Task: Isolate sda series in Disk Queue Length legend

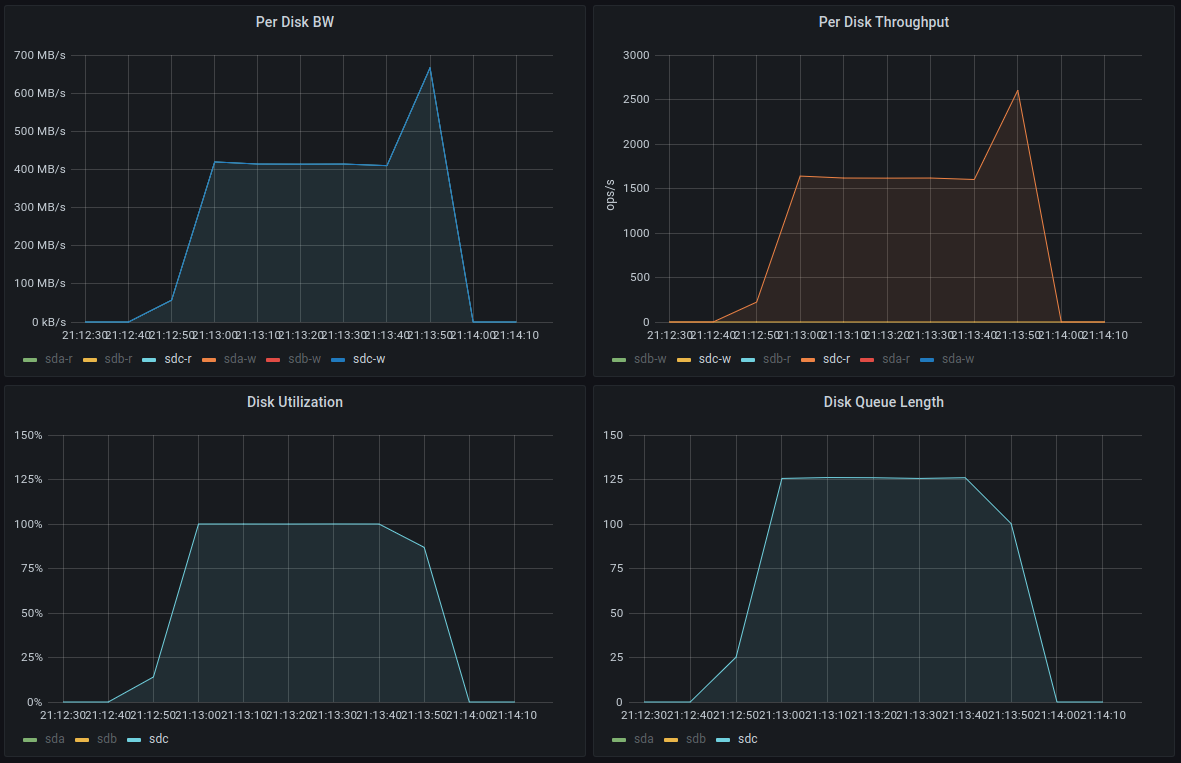Action: pyautogui.click(x=645, y=738)
